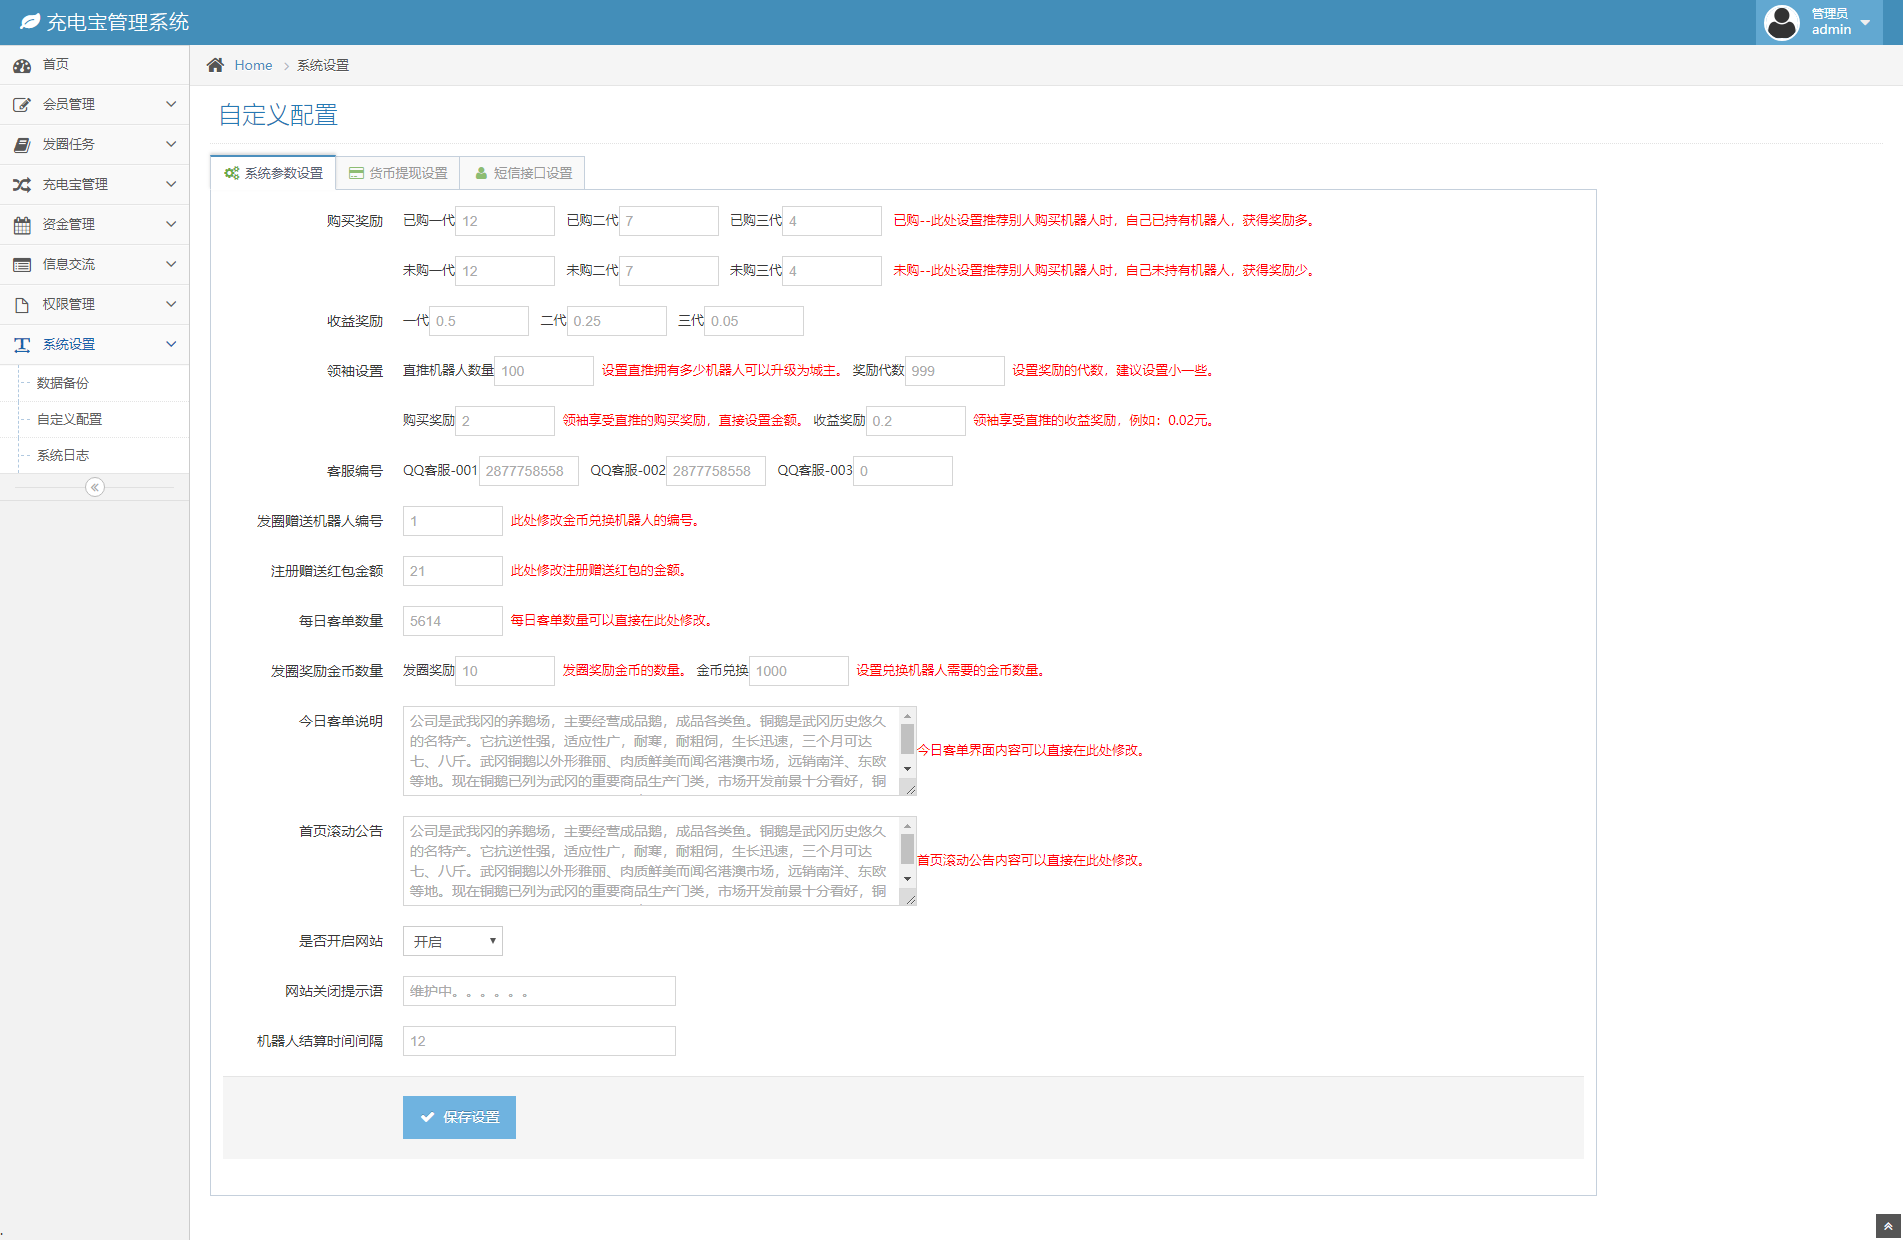
Task: Click 今日客单说明 textarea
Action: point(660,751)
